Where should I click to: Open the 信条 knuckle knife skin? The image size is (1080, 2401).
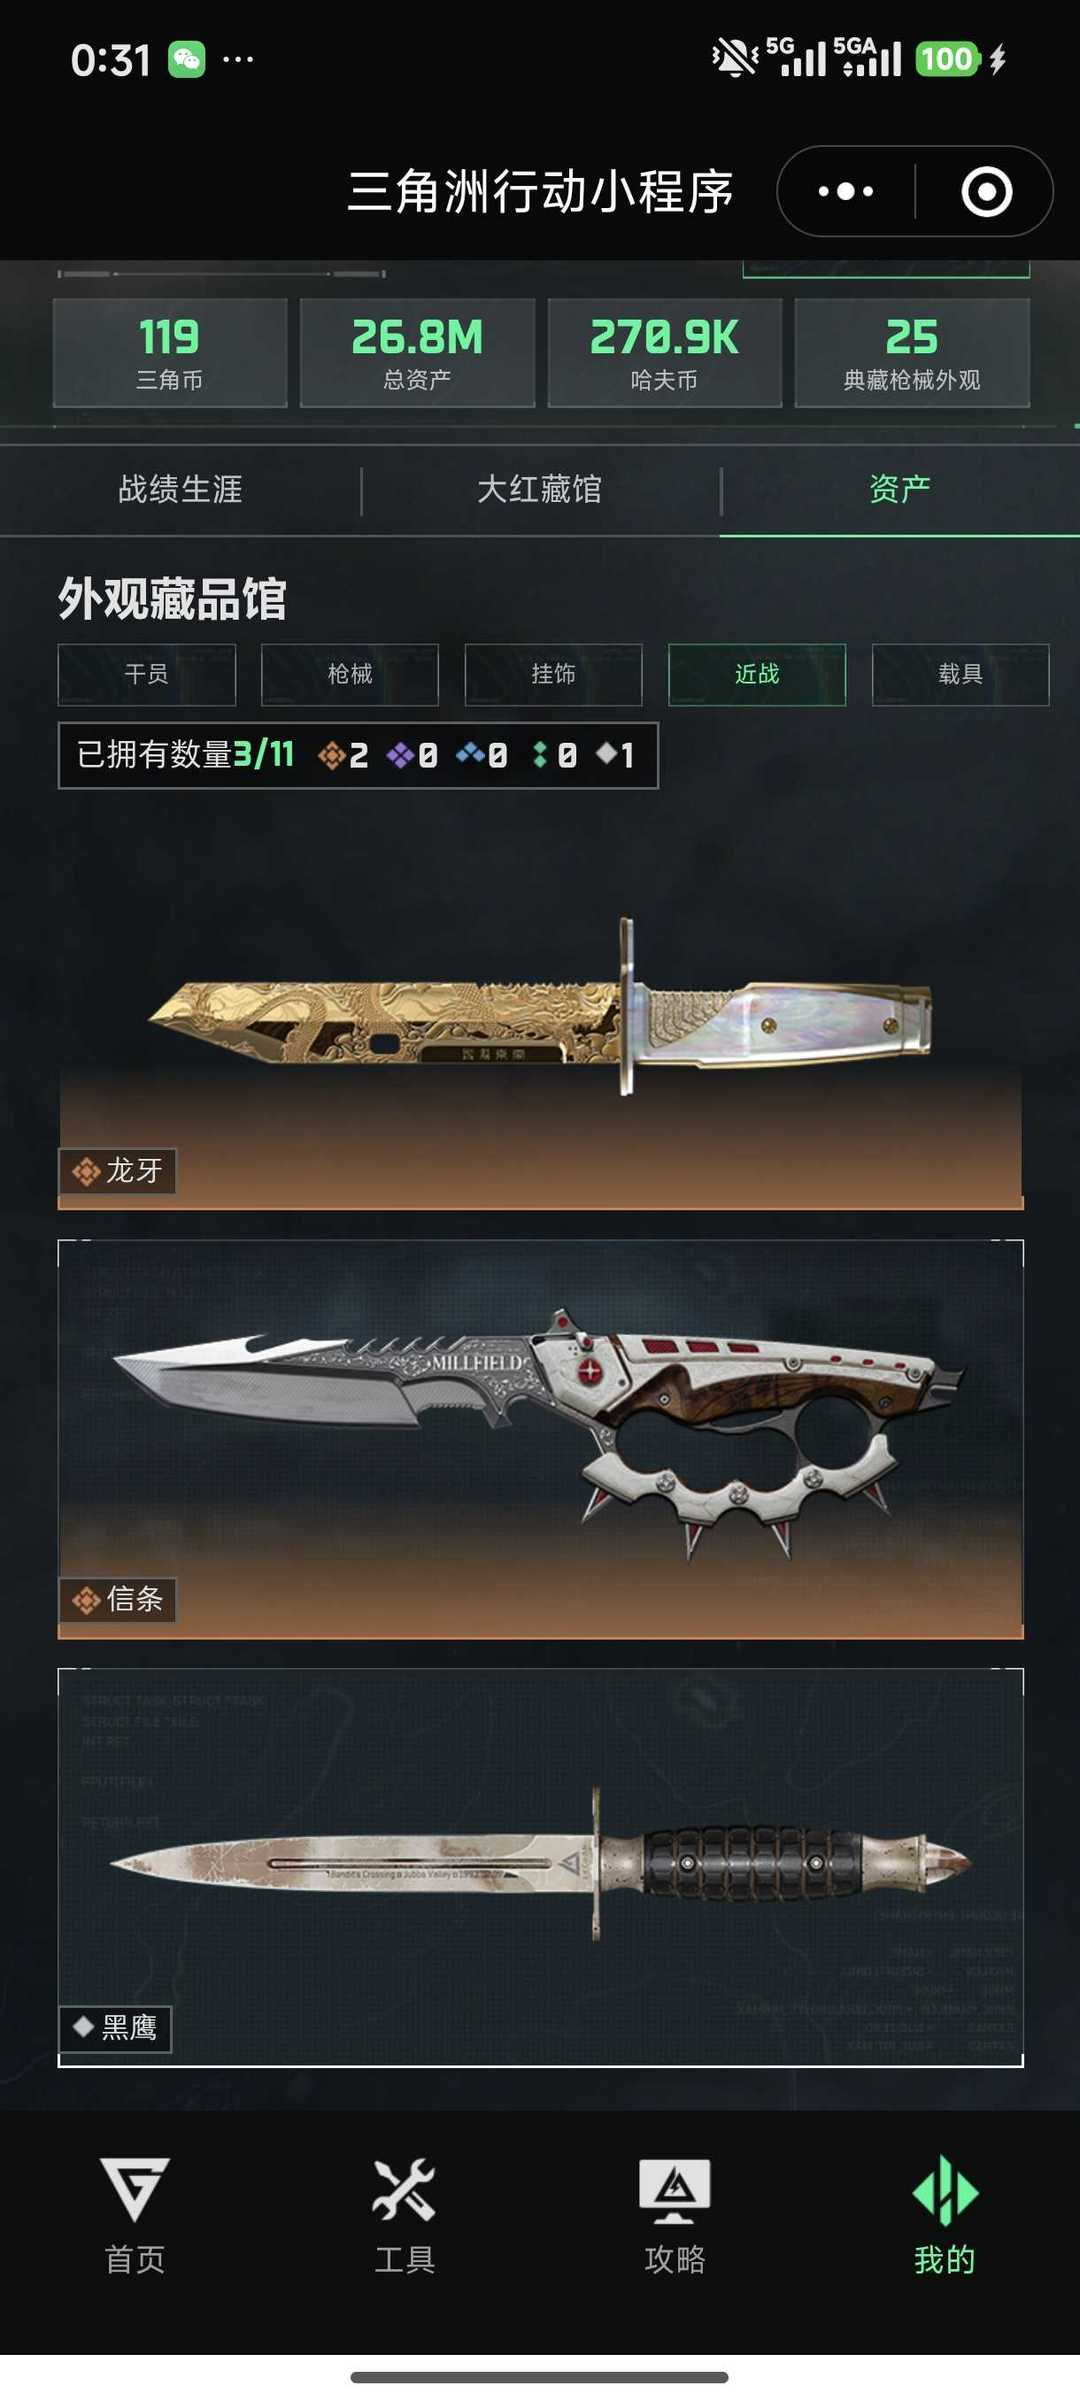(540, 1439)
